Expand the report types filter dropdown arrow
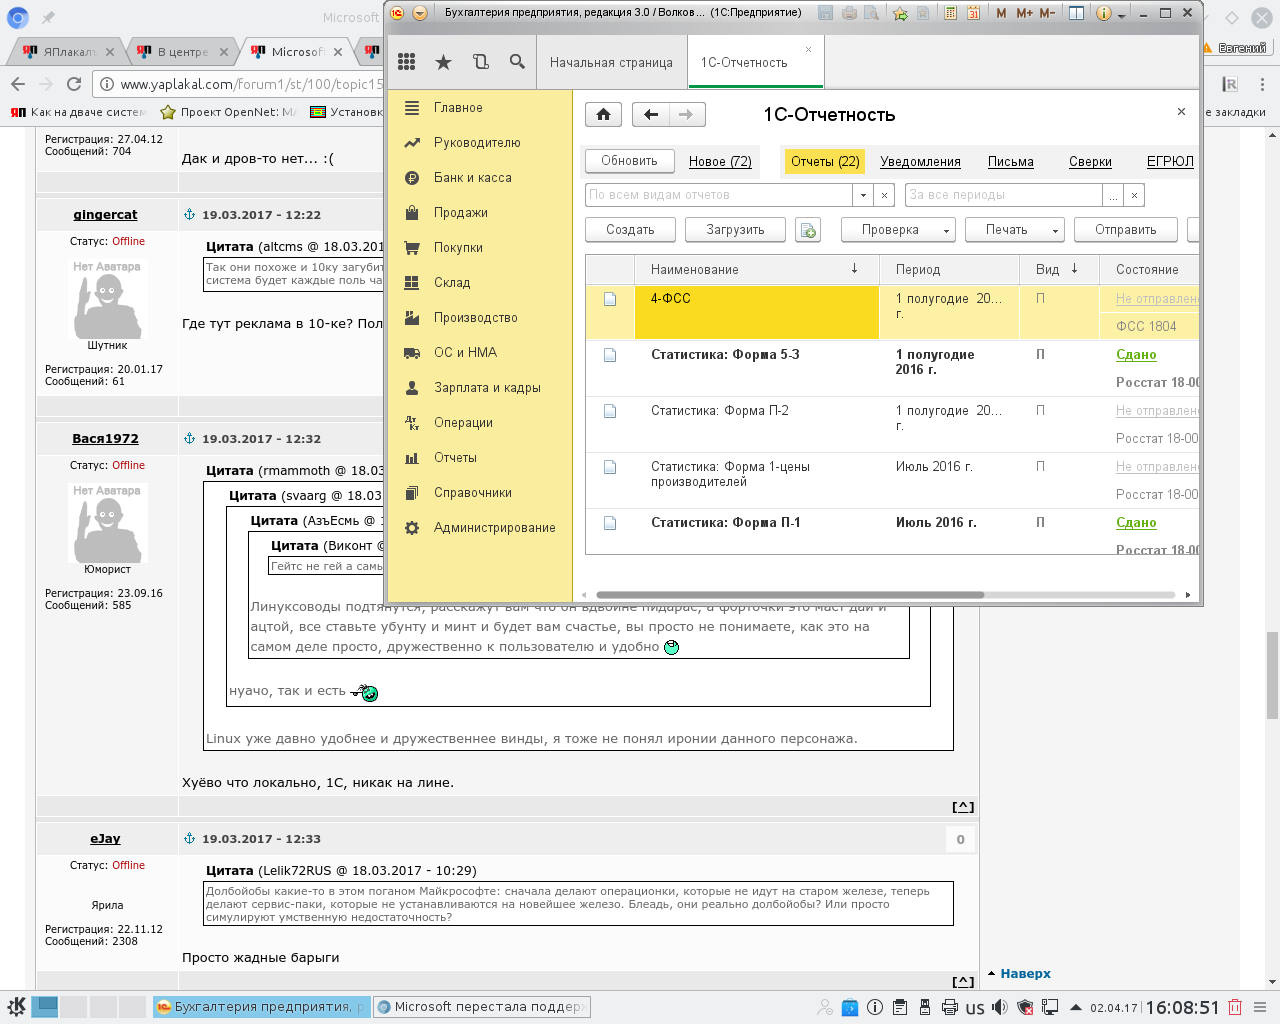The image size is (1280, 1024). (x=864, y=195)
